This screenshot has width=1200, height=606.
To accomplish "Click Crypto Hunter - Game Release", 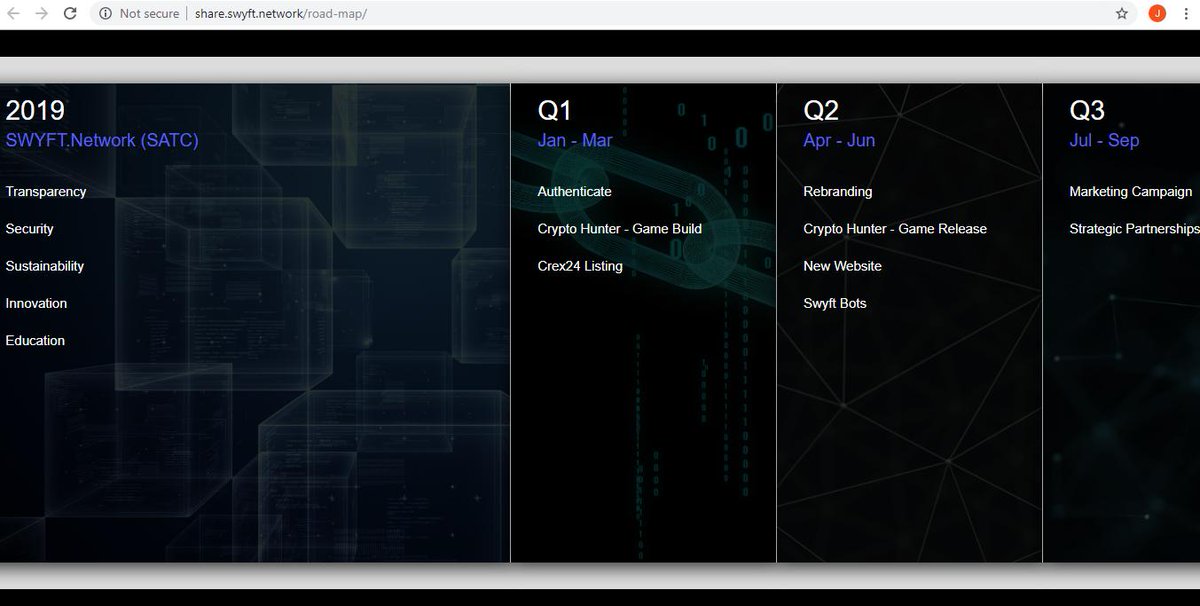I will pos(895,229).
